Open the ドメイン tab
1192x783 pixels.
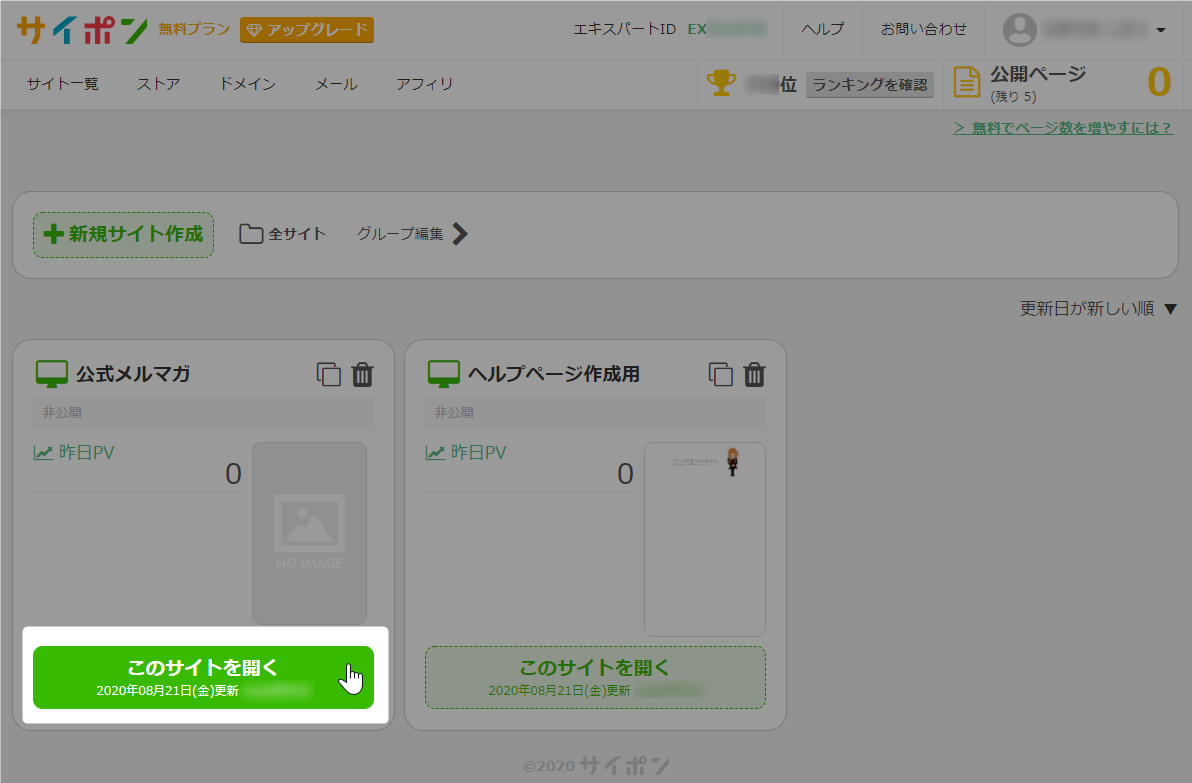247,84
